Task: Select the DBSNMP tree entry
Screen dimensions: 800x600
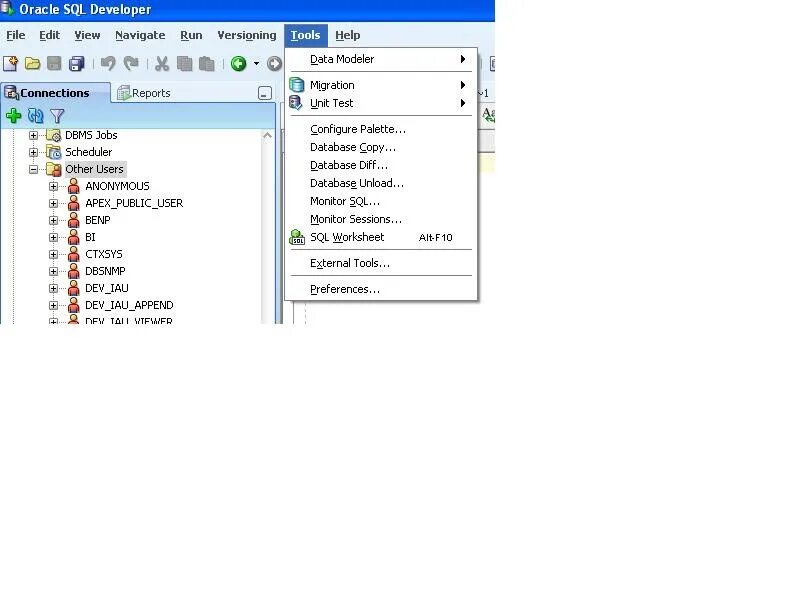Action: coord(105,271)
